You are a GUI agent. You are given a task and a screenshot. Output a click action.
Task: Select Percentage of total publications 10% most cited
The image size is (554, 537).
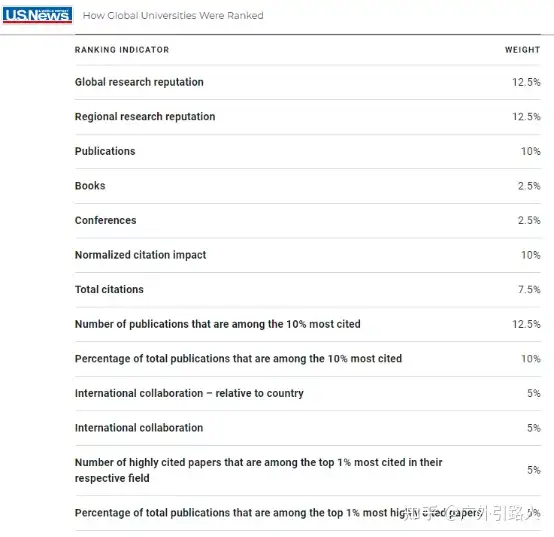pyautogui.click(x=308, y=359)
